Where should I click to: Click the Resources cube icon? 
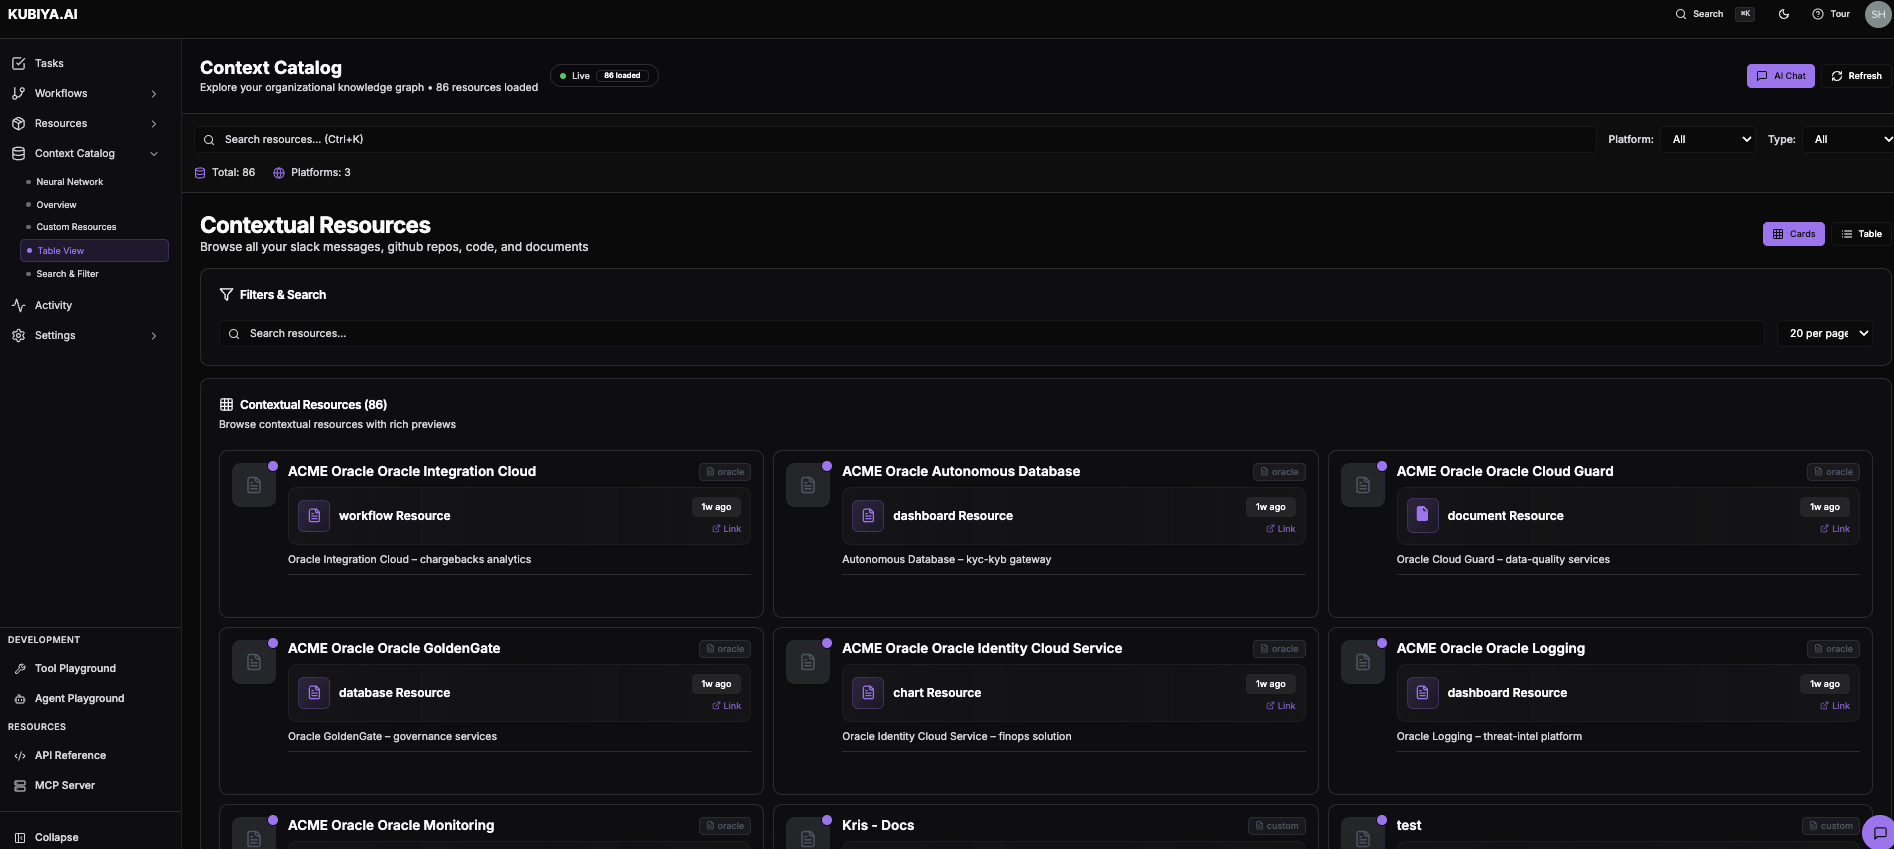click(x=18, y=123)
